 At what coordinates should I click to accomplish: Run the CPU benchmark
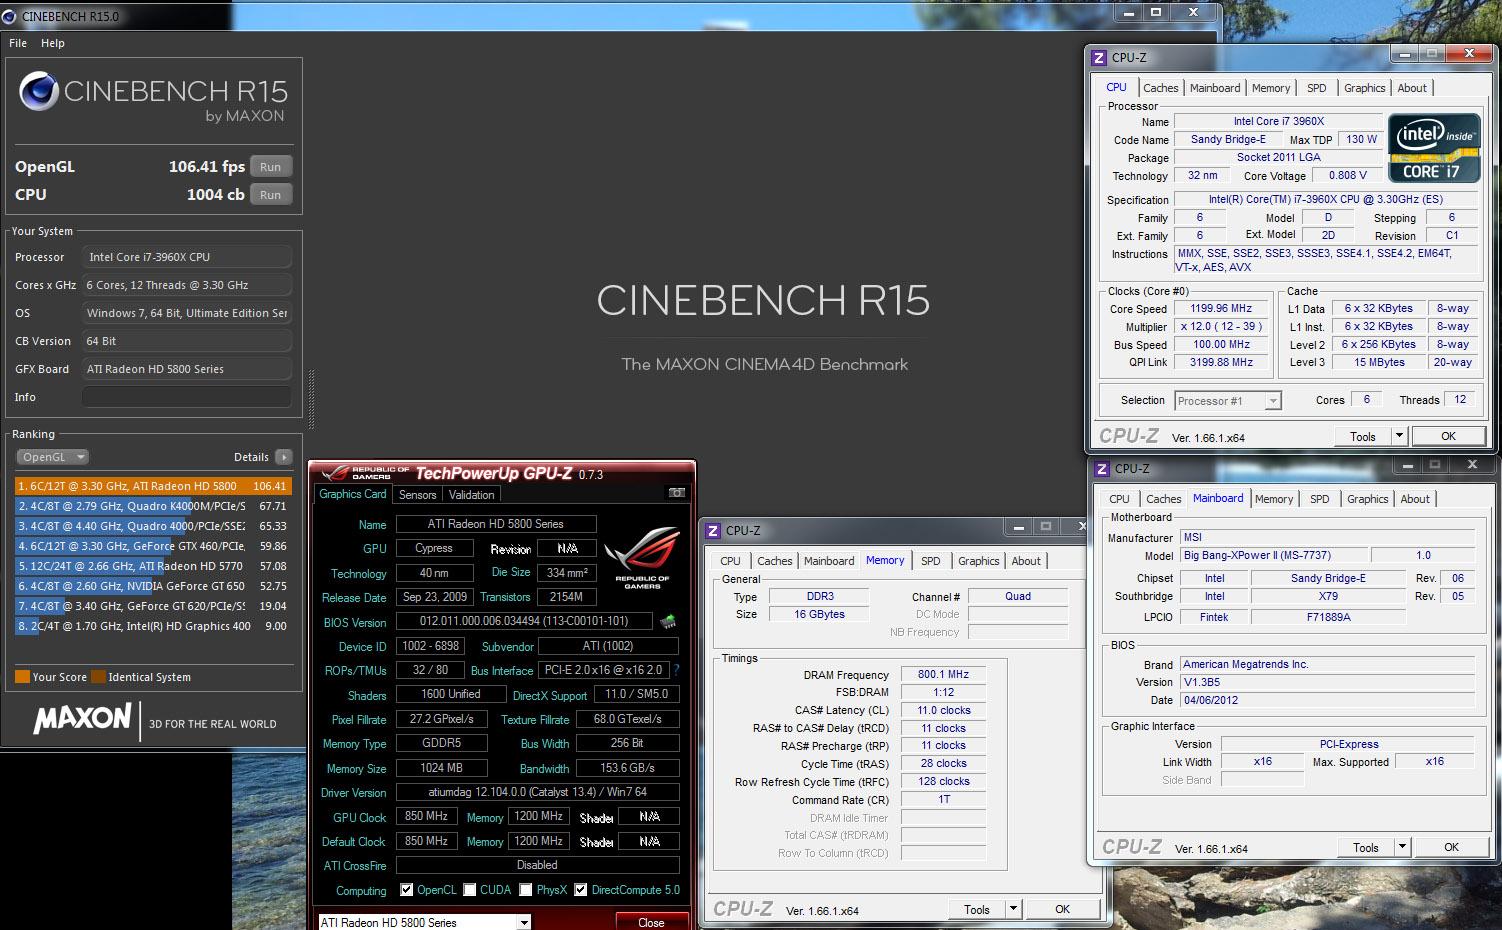click(x=270, y=195)
